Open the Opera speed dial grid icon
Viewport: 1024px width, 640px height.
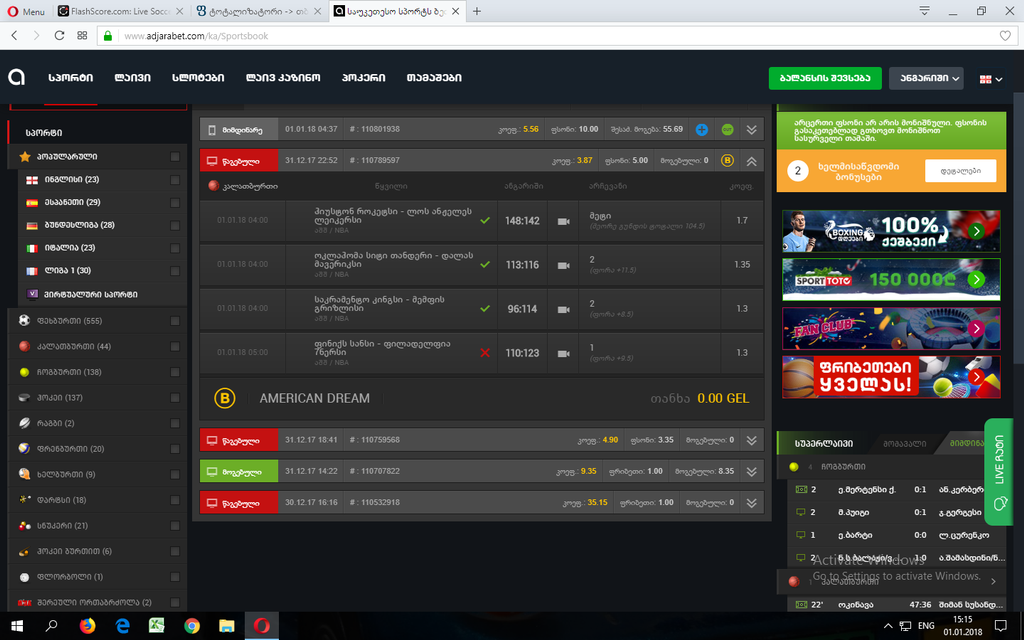(82, 35)
